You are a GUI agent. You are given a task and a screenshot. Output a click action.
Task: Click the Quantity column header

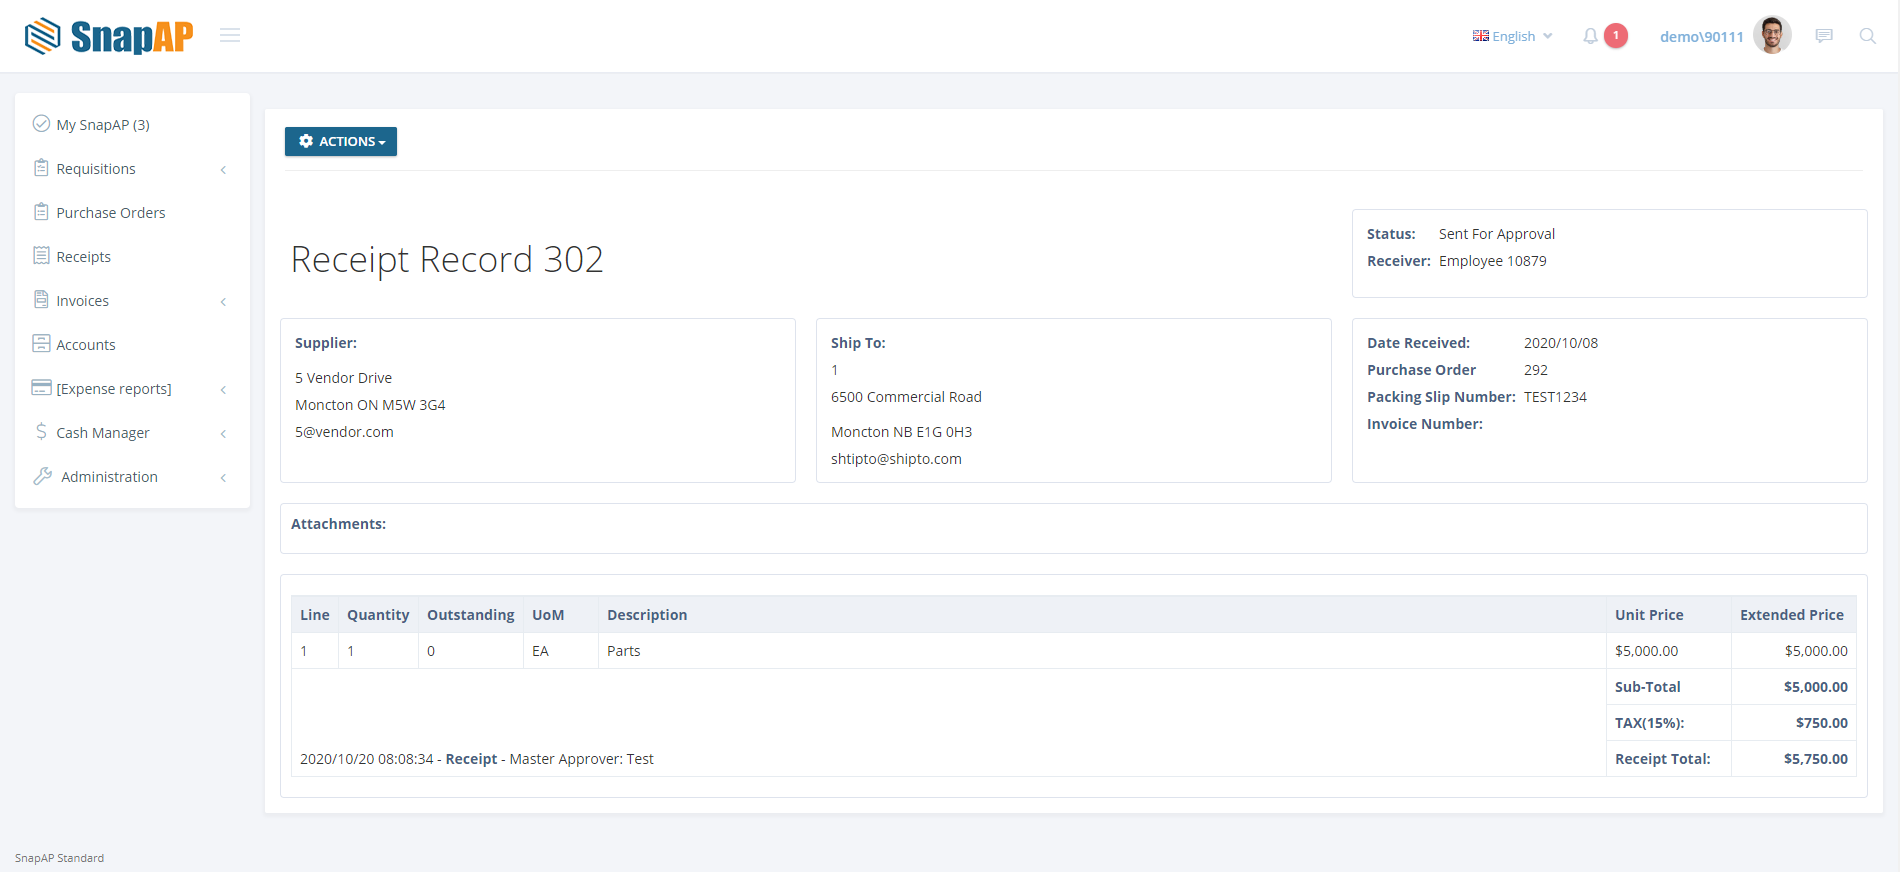378,615
